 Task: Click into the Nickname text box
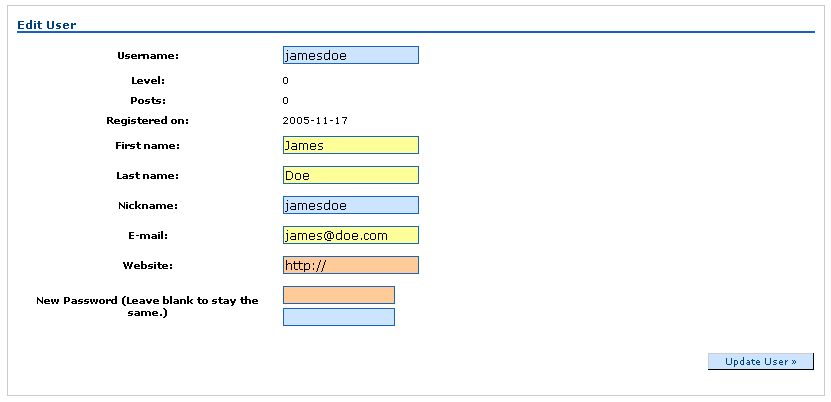pyautogui.click(x=351, y=205)
